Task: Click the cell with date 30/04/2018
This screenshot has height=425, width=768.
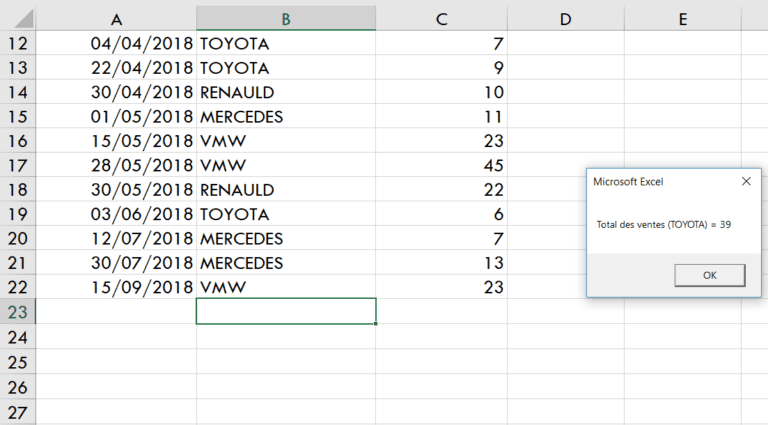Action: [x=116, y=92]
